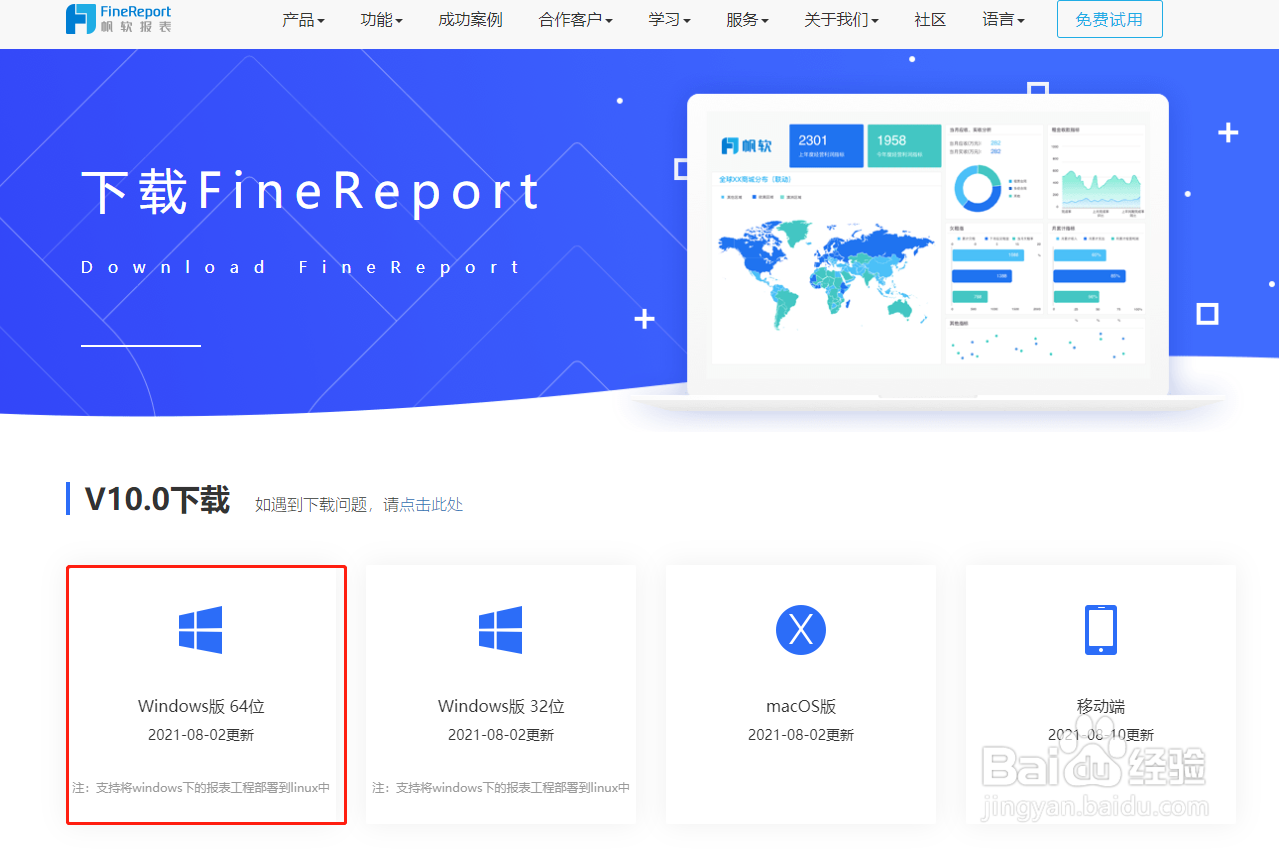Click the 下载FineReport banner heading
This screenshot has height=851, width=1279.
(311, 192)
